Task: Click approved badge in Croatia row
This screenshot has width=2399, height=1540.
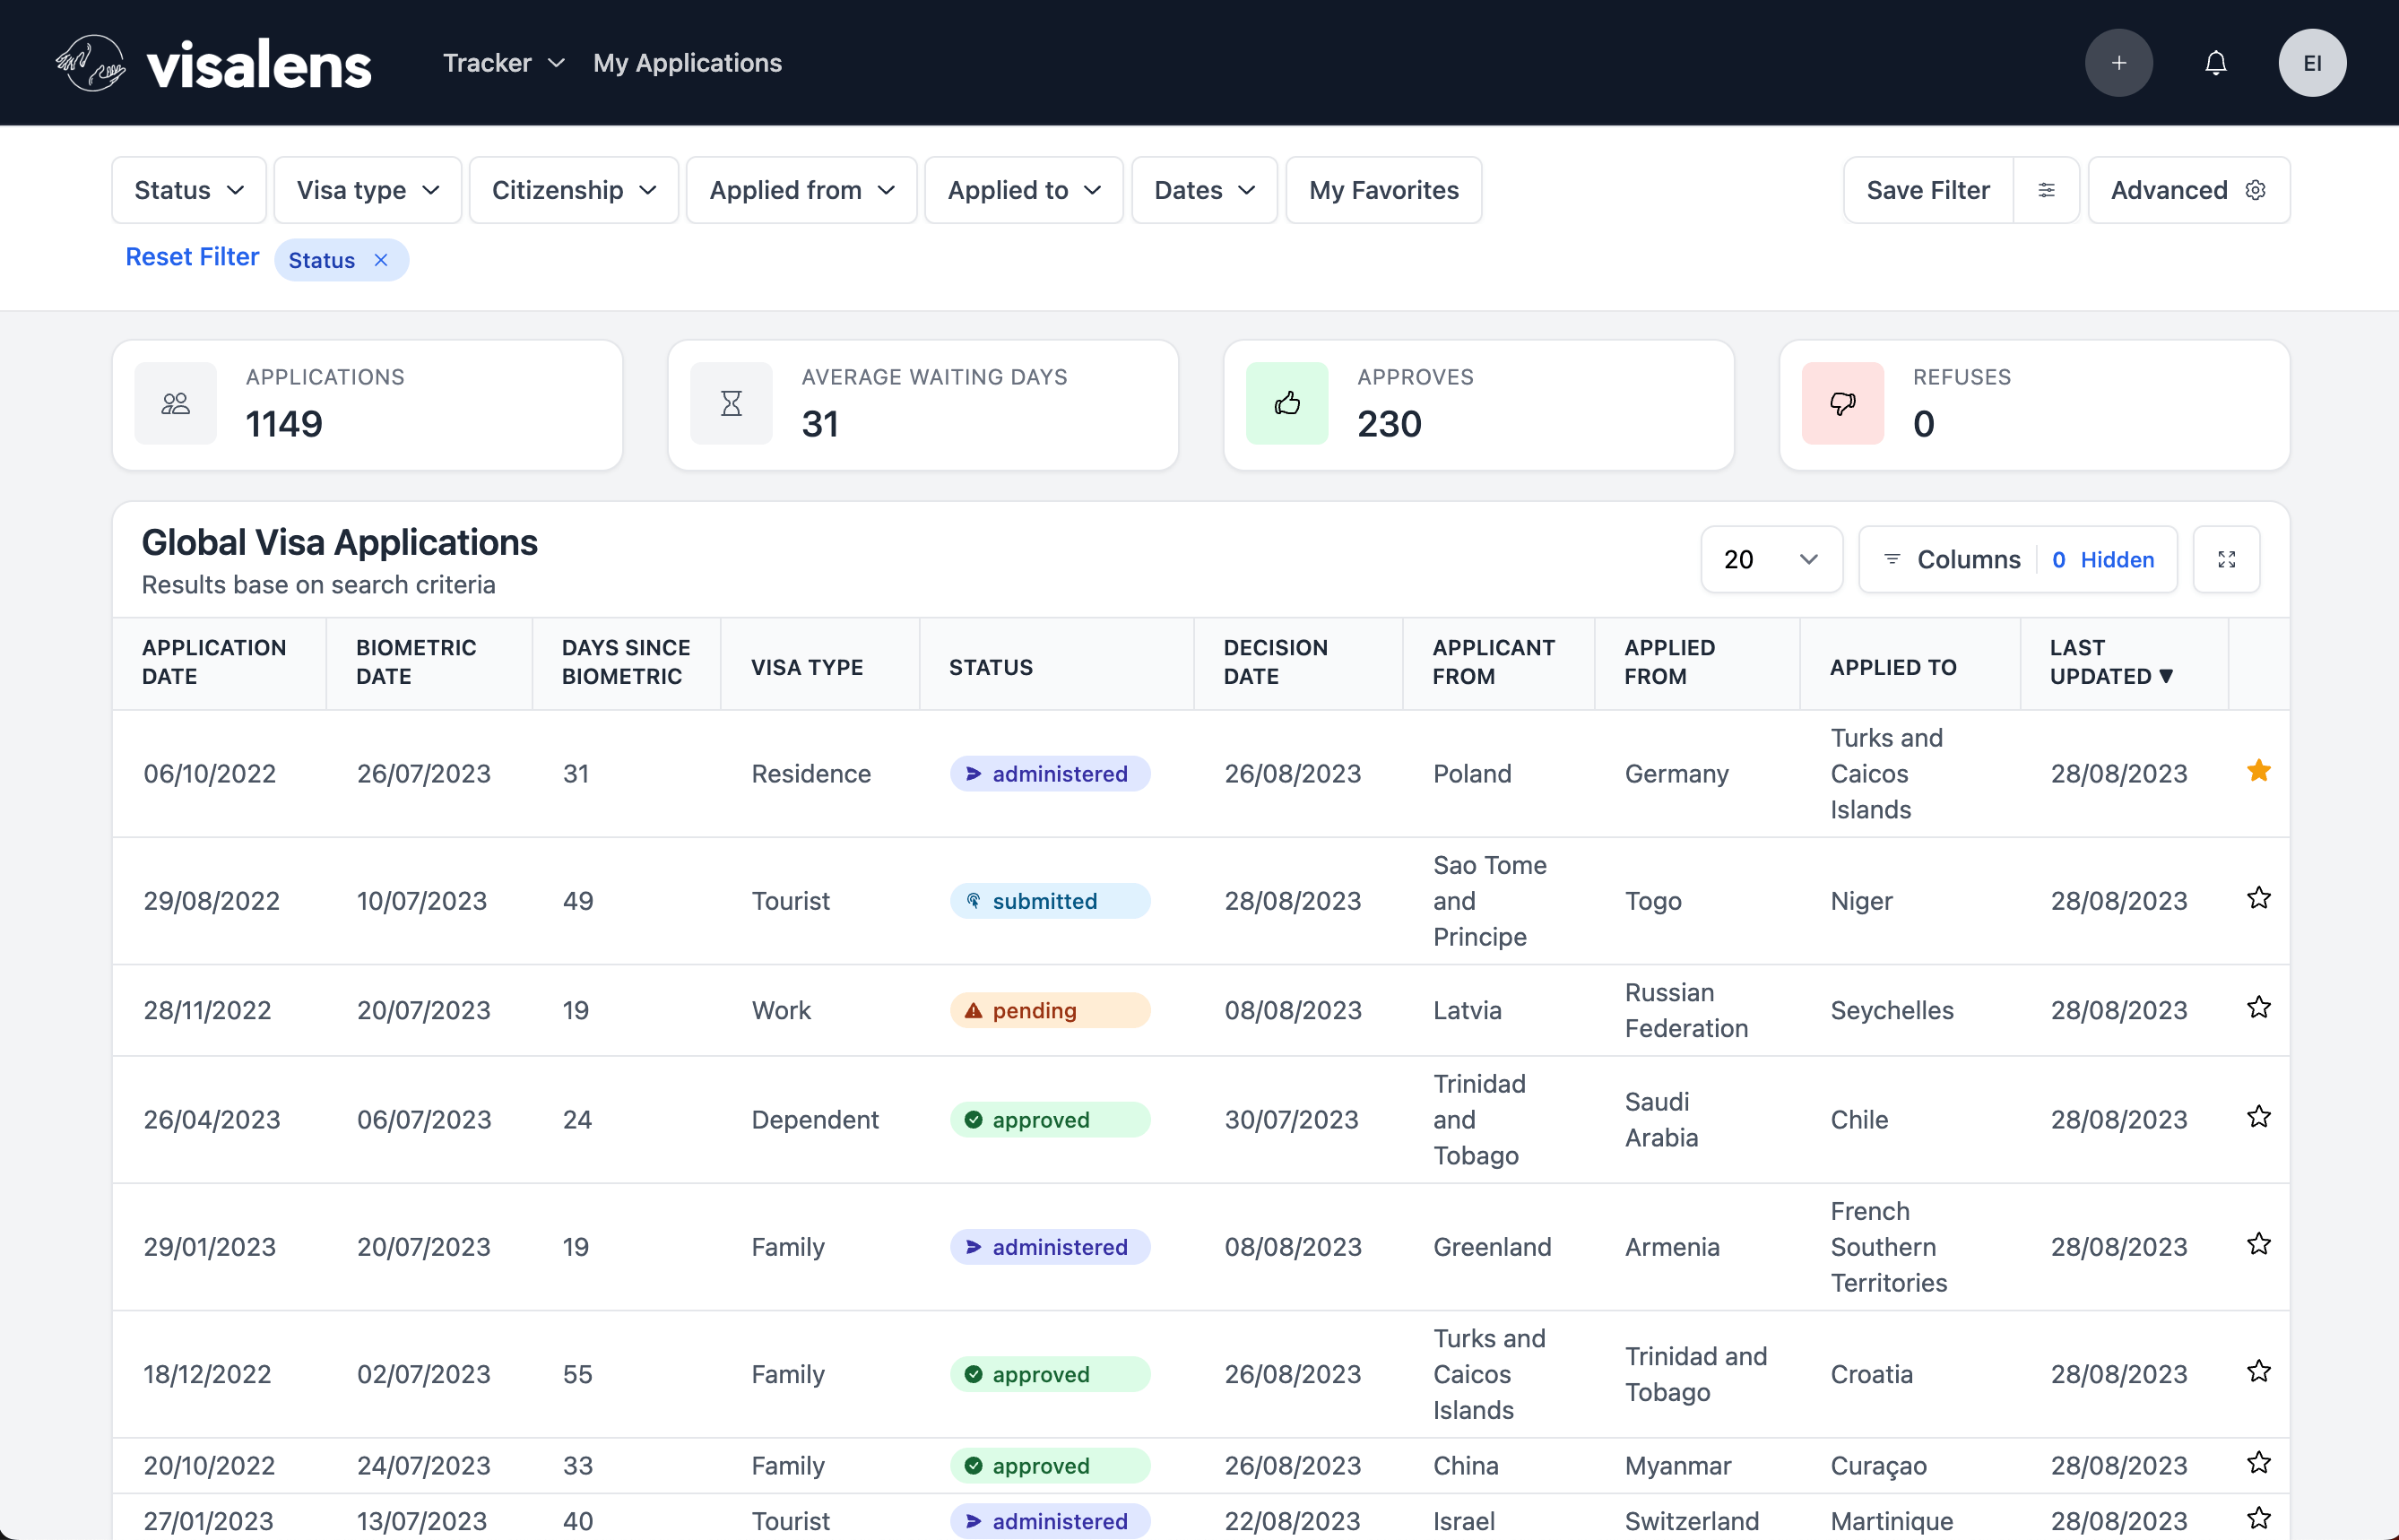Action: click(1050, 1374)
